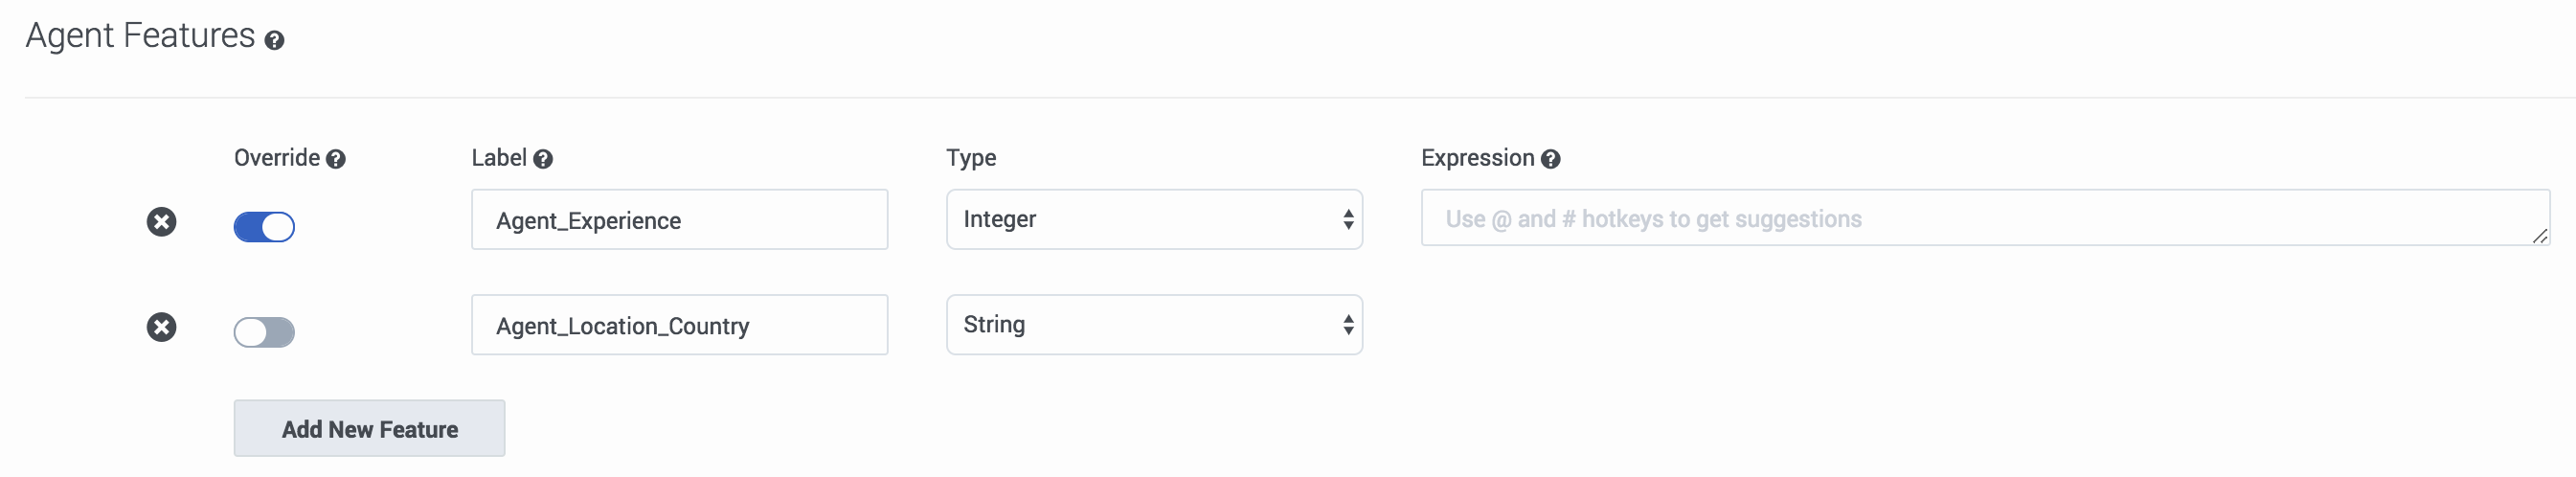Focus the Agent_Experience label field
The width and height of the screenshot is (2576, 477).
(679, 220)
